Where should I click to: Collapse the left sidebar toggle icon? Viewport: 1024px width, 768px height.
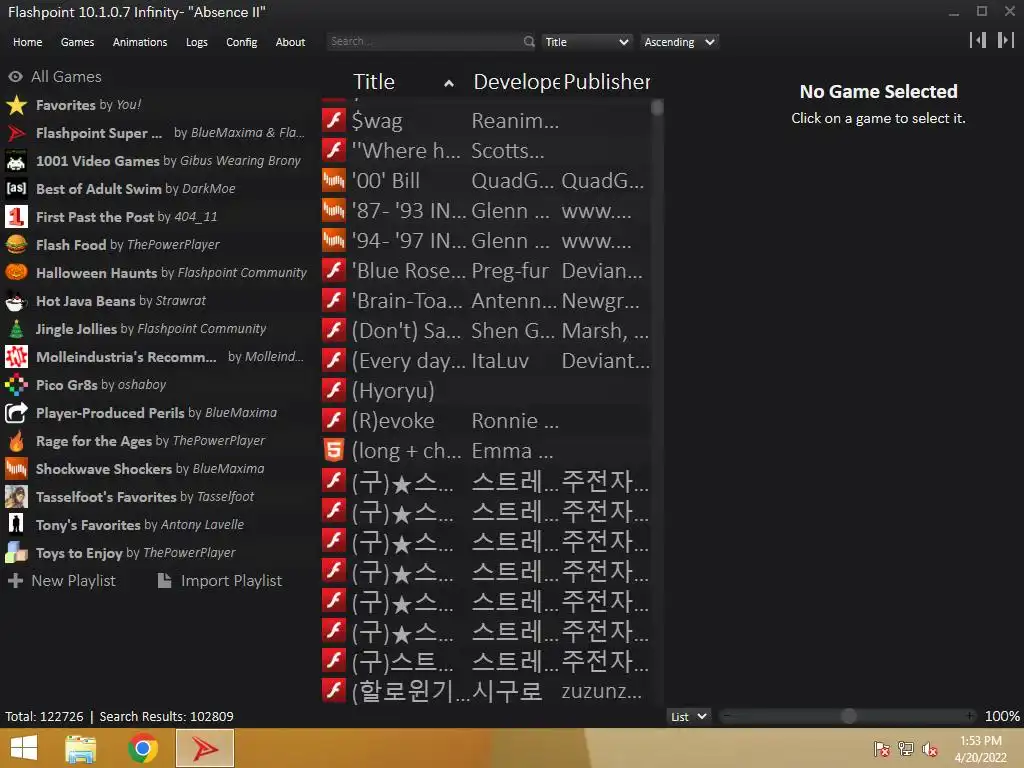[x=978, y=40]
